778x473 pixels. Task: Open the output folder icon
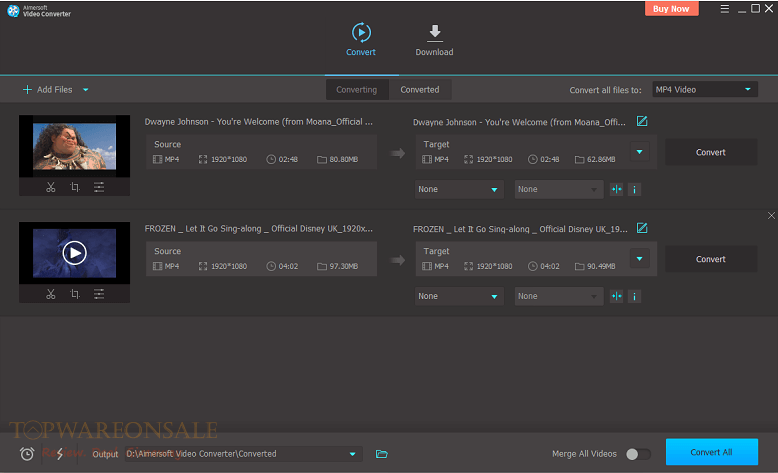pos(382,454)
